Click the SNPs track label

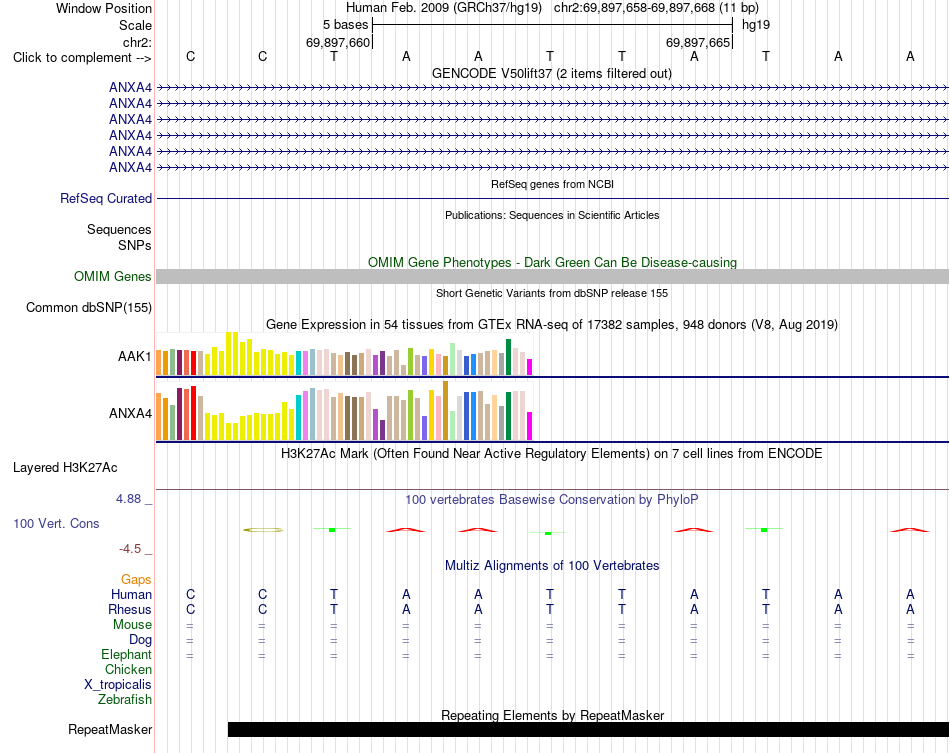click(x=135, y=245)
